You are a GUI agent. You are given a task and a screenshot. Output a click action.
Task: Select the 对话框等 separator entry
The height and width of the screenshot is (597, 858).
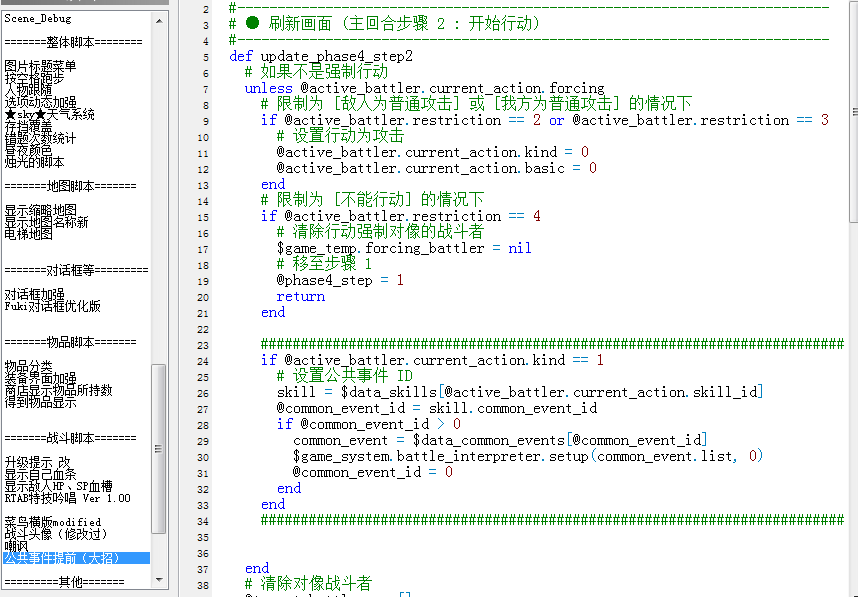click(77, 270)
